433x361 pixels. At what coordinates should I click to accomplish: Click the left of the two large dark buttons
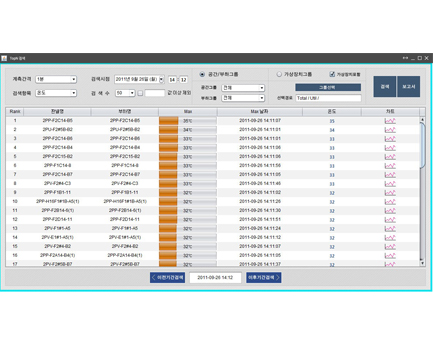click(385, 87)
